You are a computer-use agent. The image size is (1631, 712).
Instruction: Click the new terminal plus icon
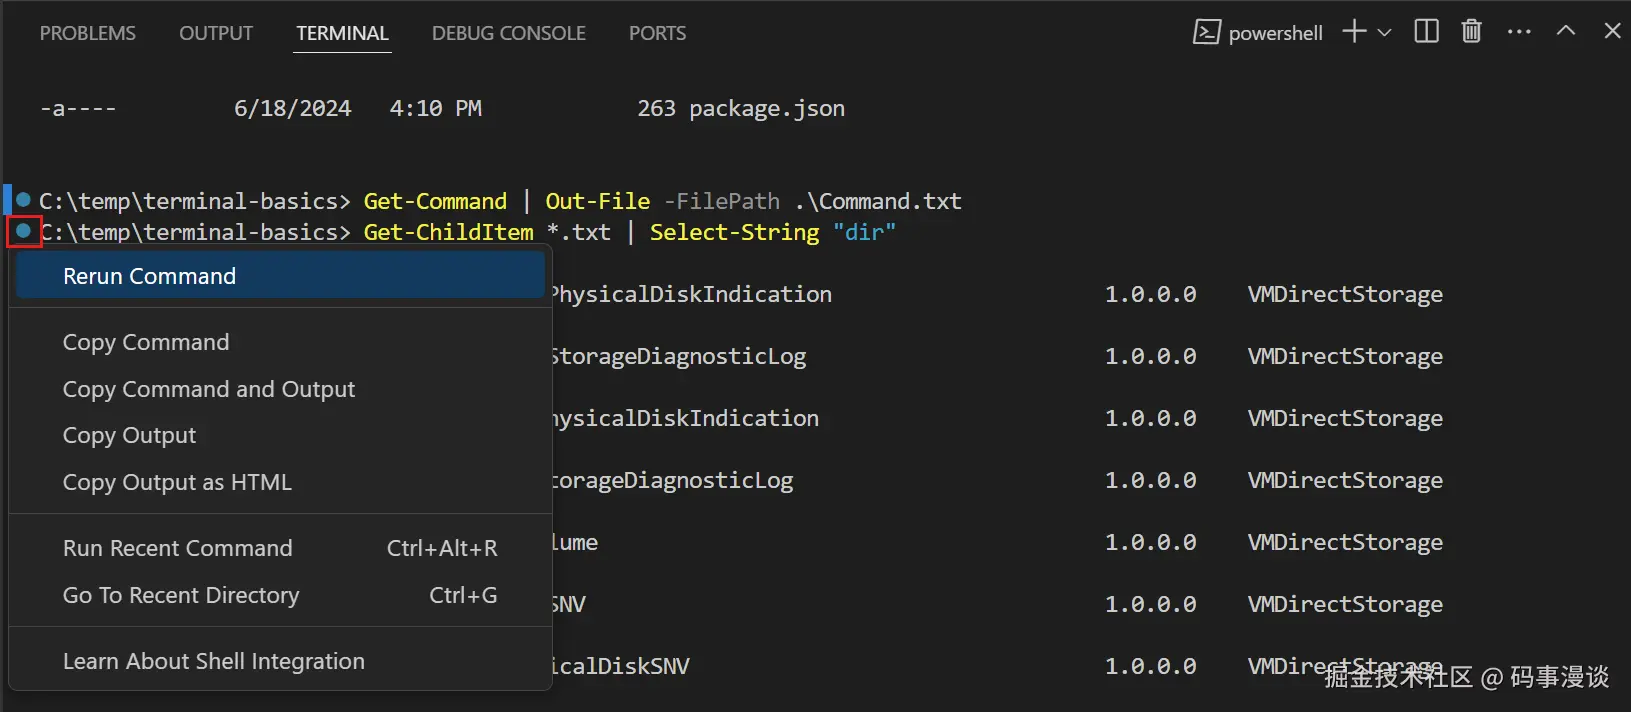click(1354, 32)
